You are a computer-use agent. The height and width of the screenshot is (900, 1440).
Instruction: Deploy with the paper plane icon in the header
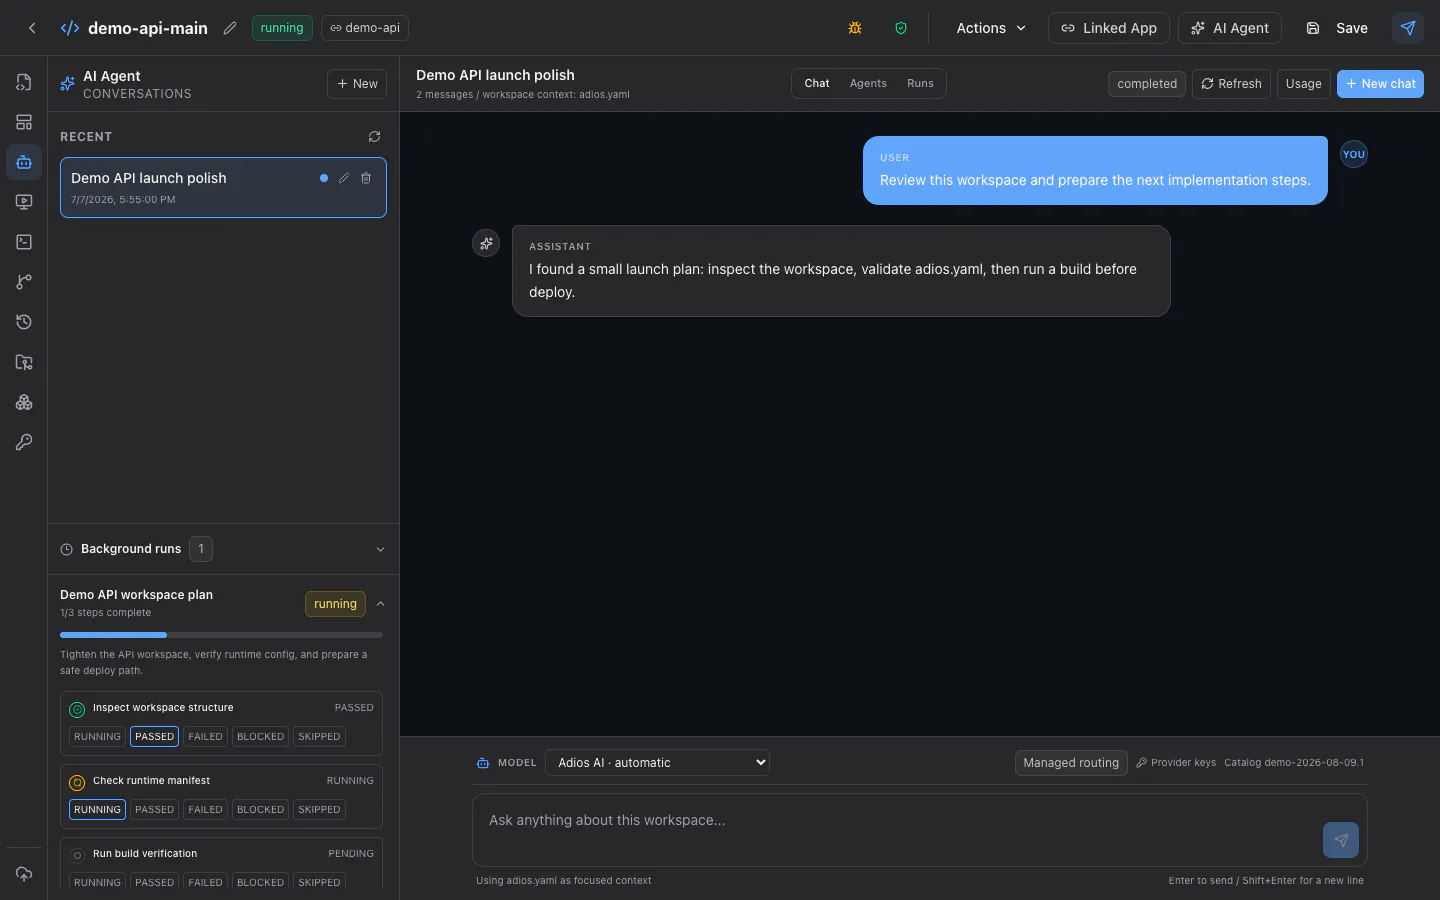pos(1408,28)
